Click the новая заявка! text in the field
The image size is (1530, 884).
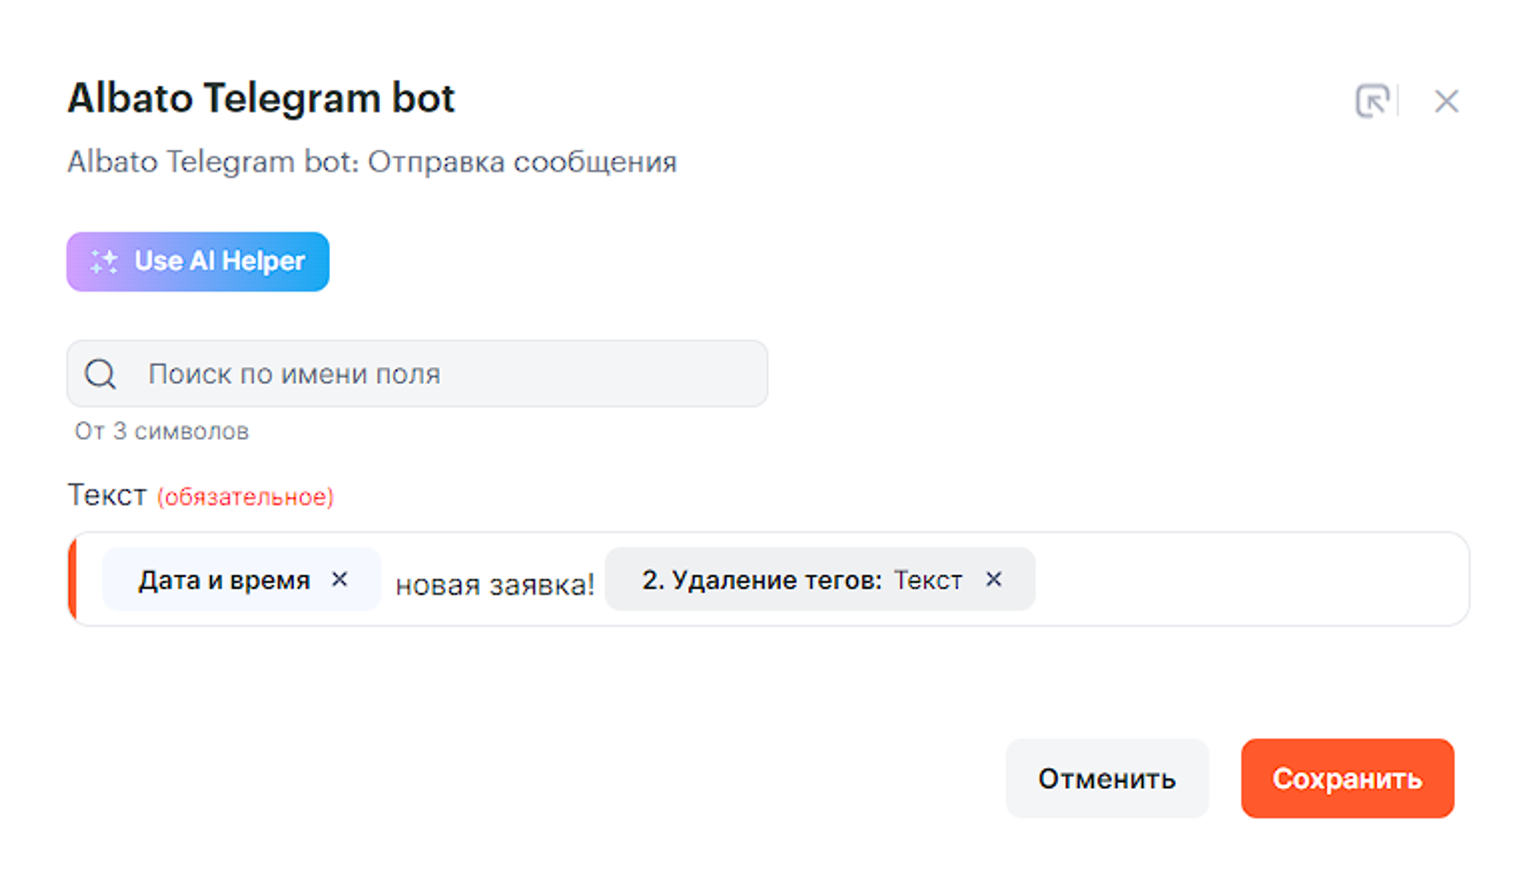tap(494, 585)
